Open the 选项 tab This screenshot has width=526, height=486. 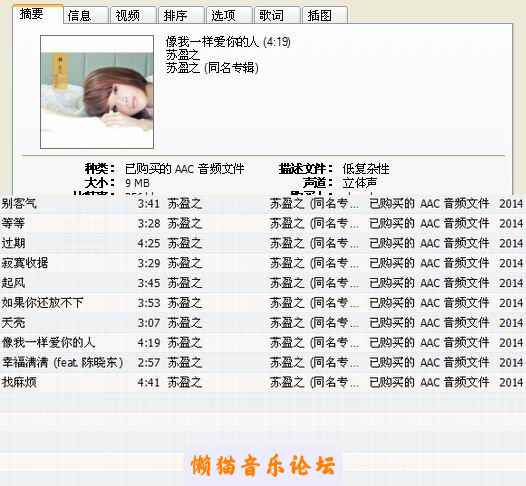coord(229,15)
